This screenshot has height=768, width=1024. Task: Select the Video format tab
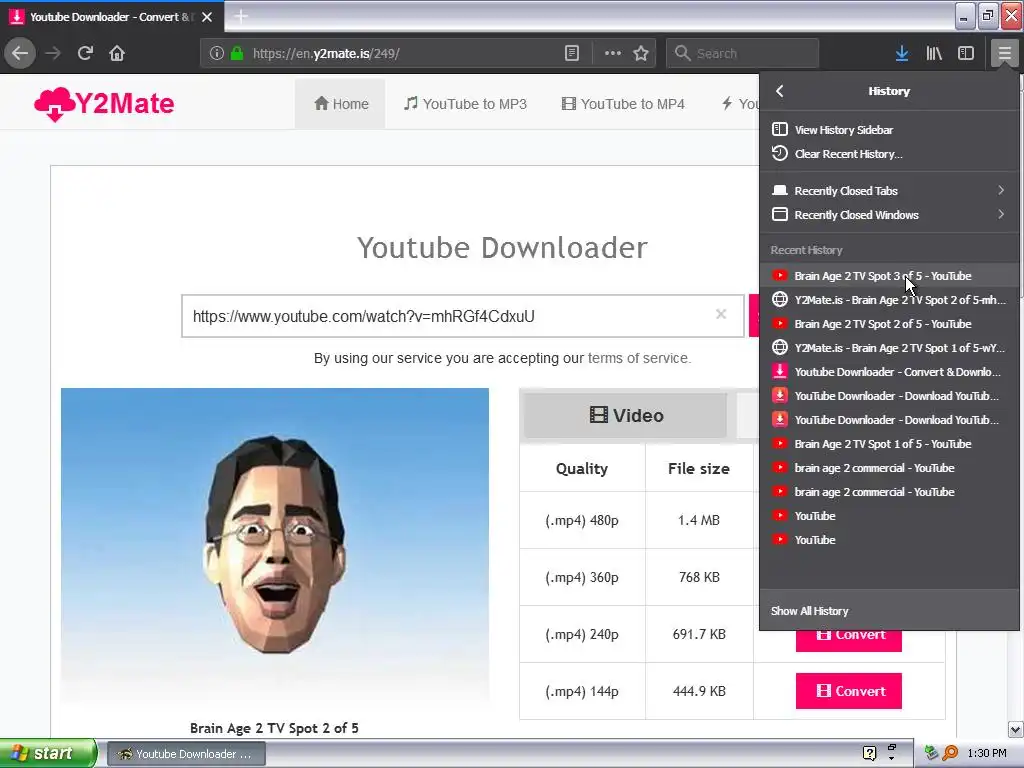tap(626, 415)
